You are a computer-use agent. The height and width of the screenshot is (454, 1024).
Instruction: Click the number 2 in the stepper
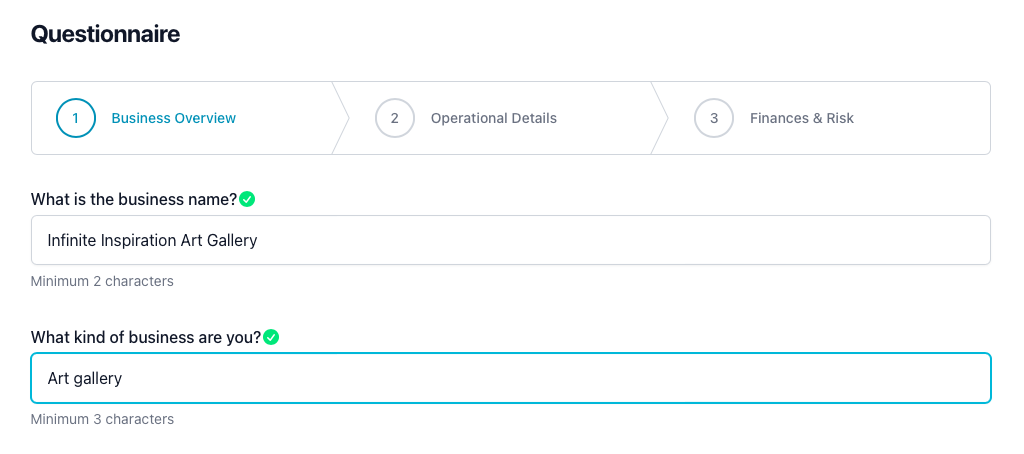[395, 118]
